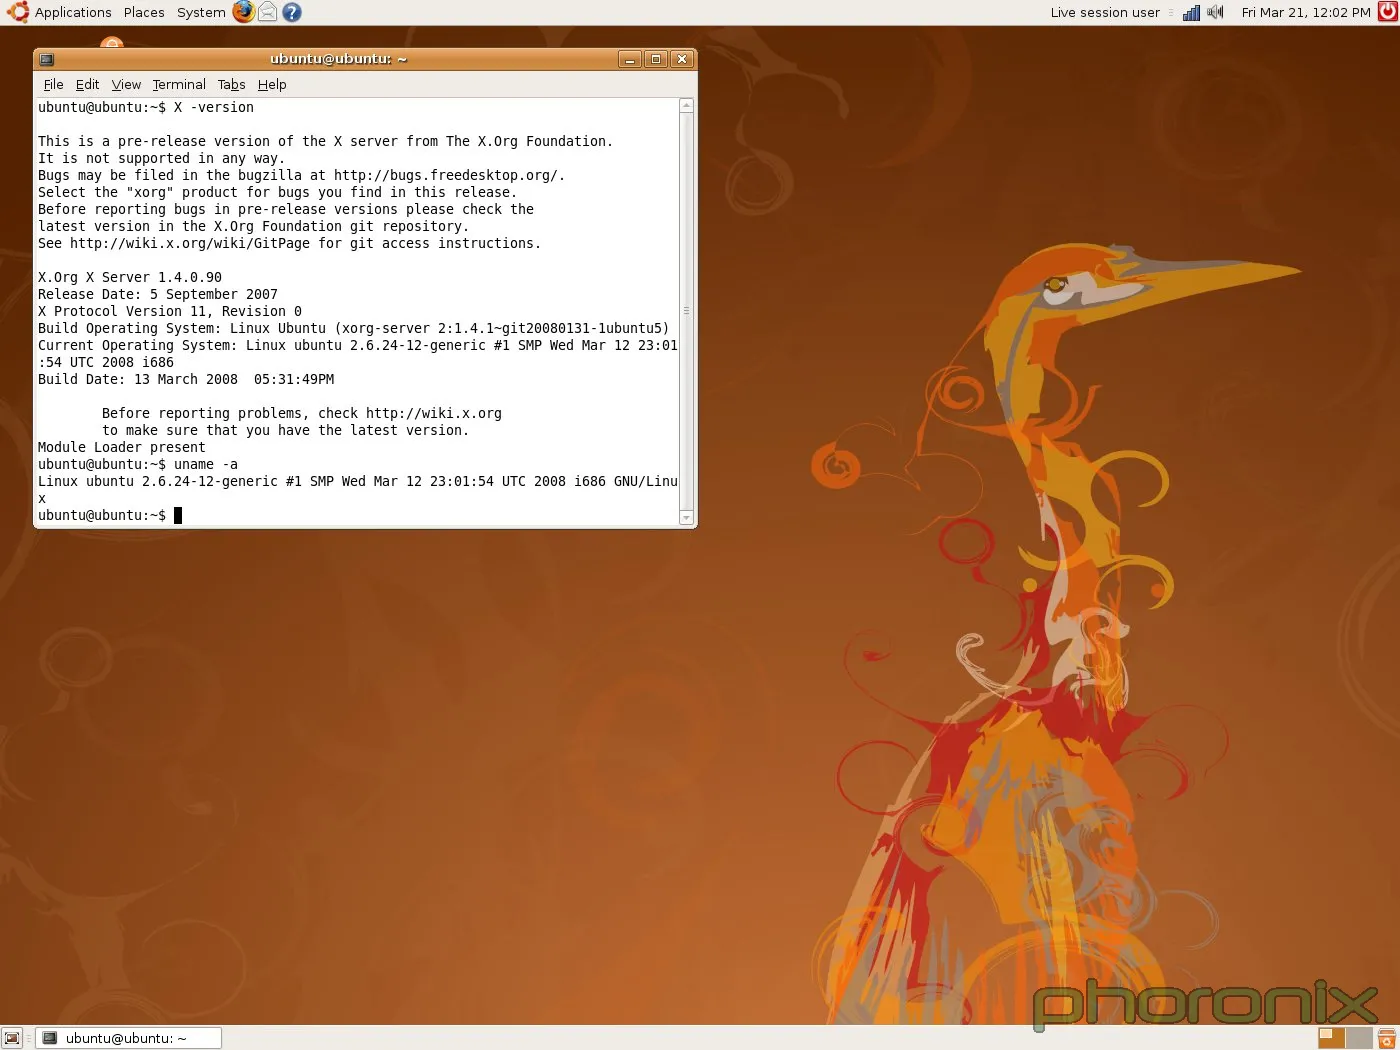Switch to the second workspace
Viewport: 1400px width, 1050px height.
pos(1358,1038)
